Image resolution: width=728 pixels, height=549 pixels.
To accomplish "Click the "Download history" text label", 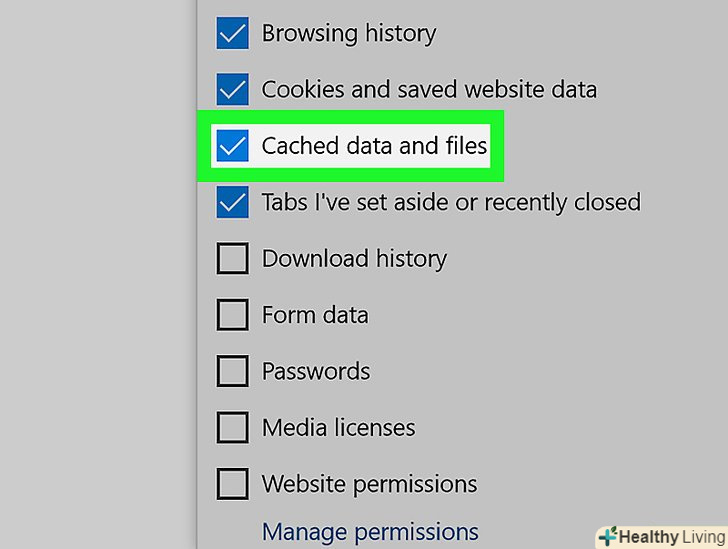I will tap(354, 259).
